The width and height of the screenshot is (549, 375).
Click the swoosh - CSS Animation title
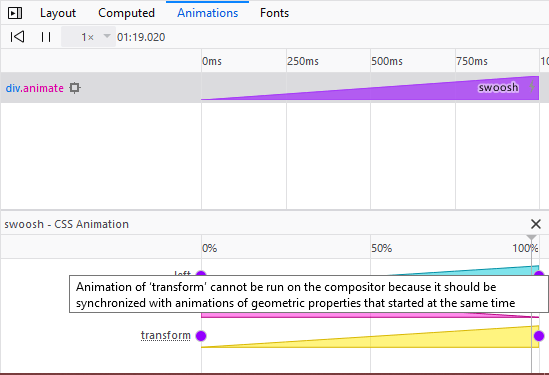pos(67,224)
